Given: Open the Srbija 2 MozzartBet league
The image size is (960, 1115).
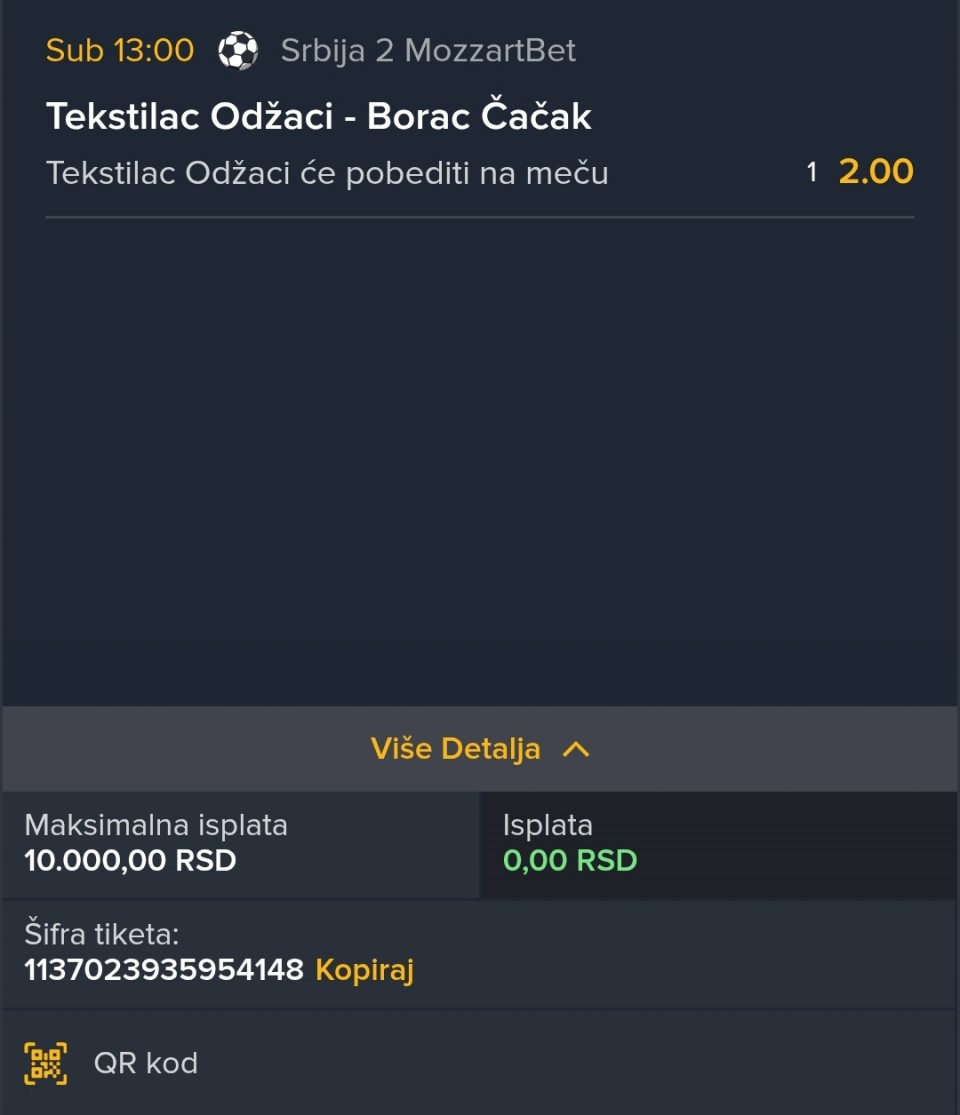Looking at the screenshot, I should pyautogui.click(x=428, y=51).
